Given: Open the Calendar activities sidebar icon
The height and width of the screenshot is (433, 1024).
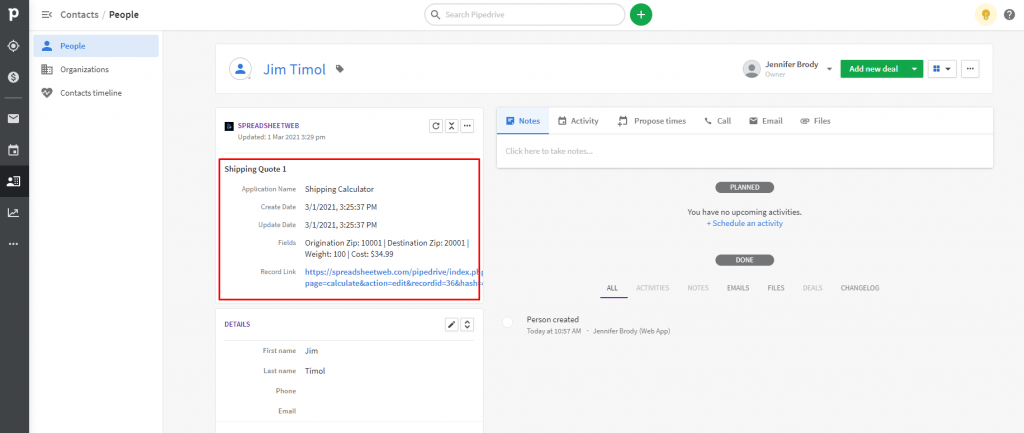Looking at the screenshot, I should 14,150.
